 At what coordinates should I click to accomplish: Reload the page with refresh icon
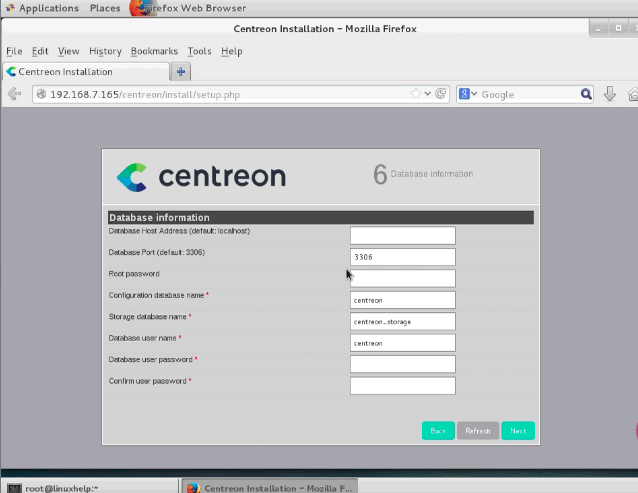[441, 94]
